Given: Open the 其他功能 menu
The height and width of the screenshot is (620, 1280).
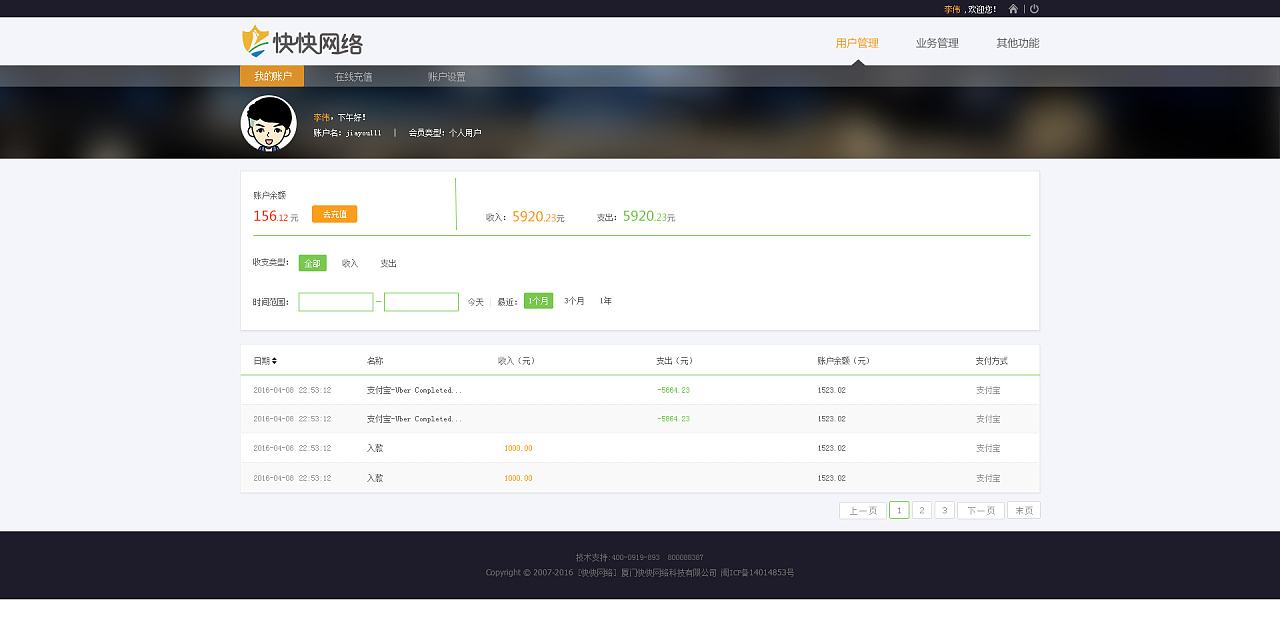Looking at the screenshot, I should pyautogui.click(x=1016, y=43).
